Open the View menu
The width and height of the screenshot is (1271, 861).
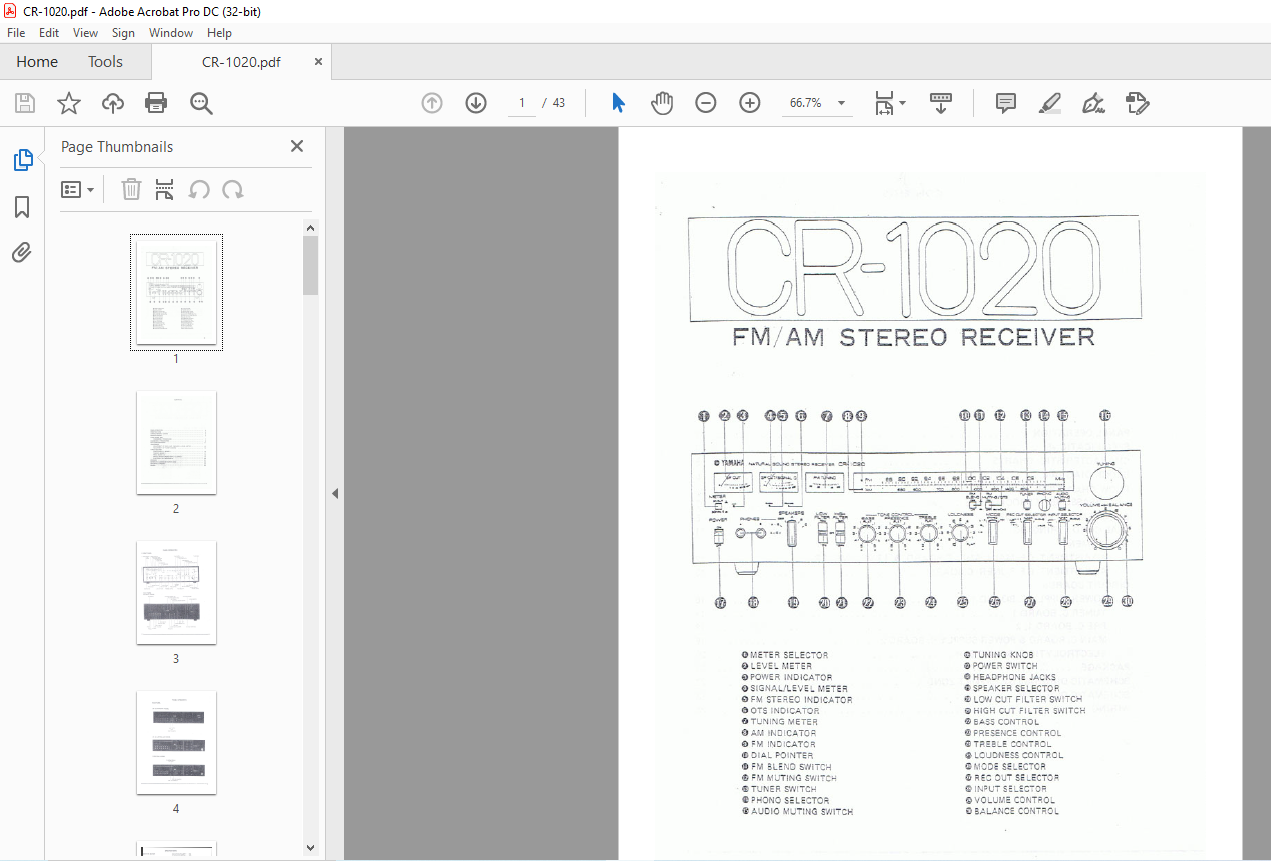pos(86,33)
